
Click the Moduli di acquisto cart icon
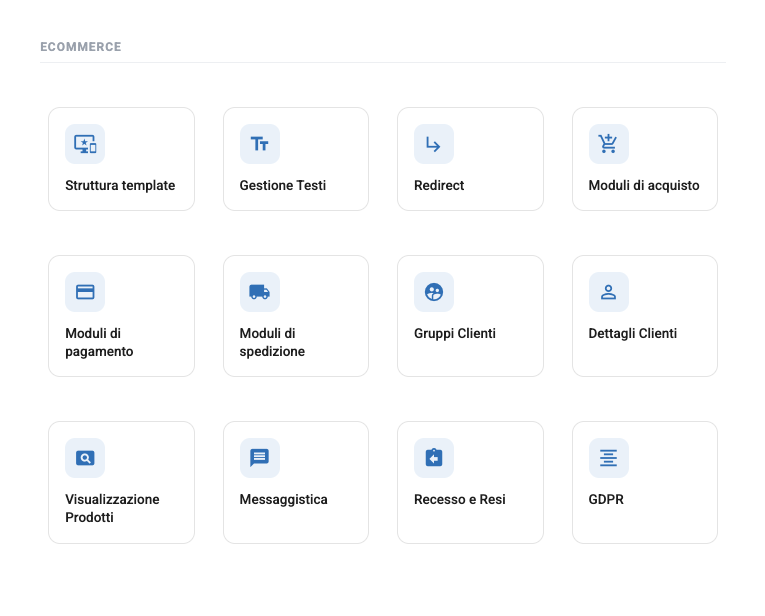[x=608, y=144]
